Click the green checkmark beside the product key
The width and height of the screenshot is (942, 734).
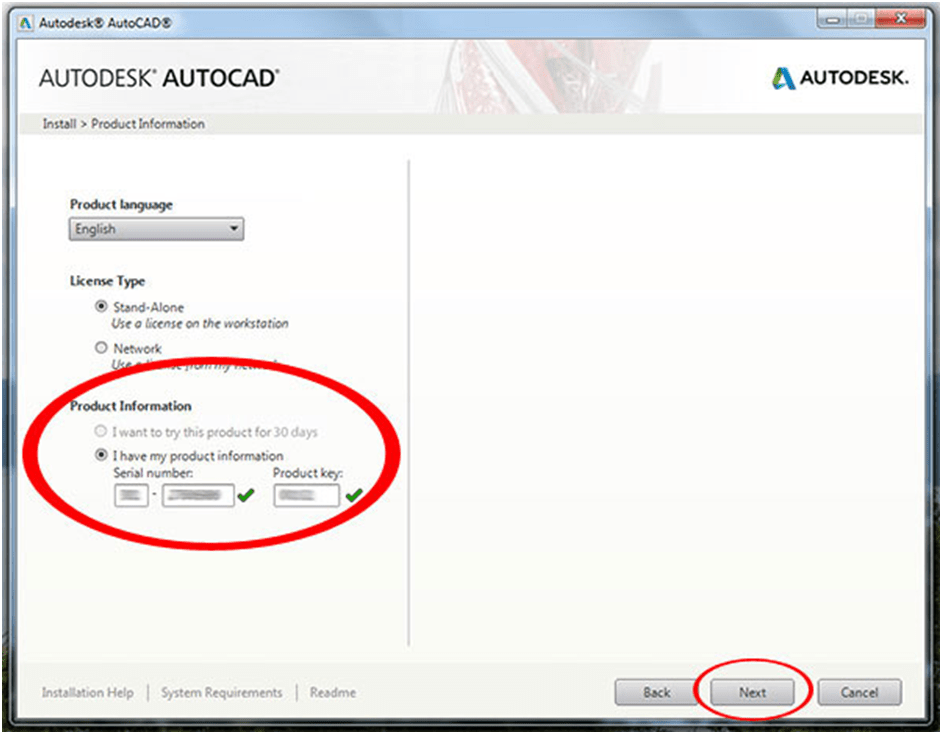355,494
